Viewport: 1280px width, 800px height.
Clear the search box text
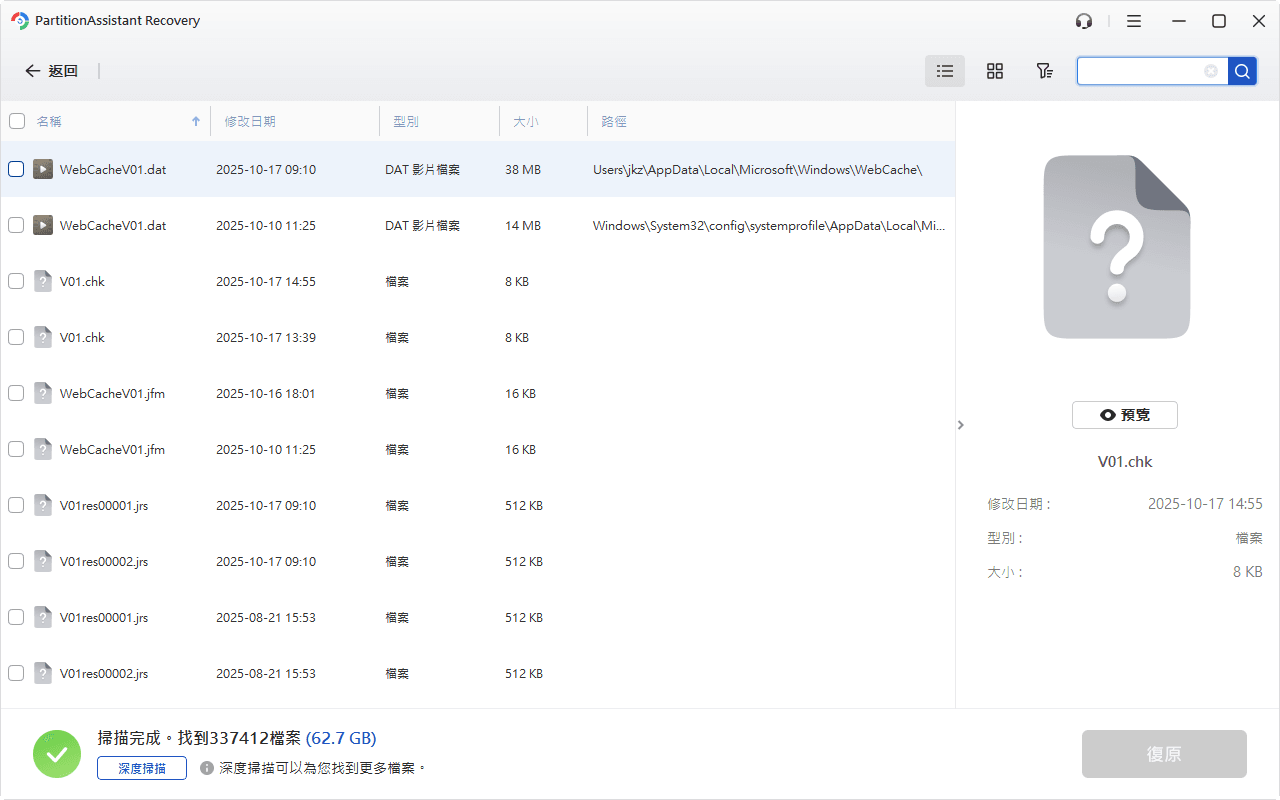point(1211,71)
